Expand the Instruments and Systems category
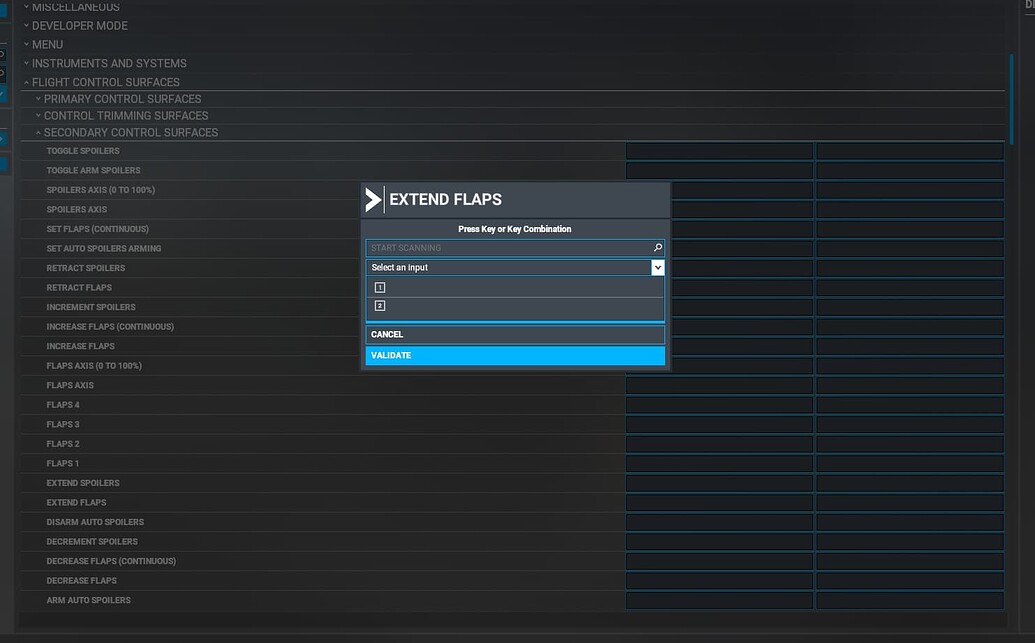 tap(109, 64)
